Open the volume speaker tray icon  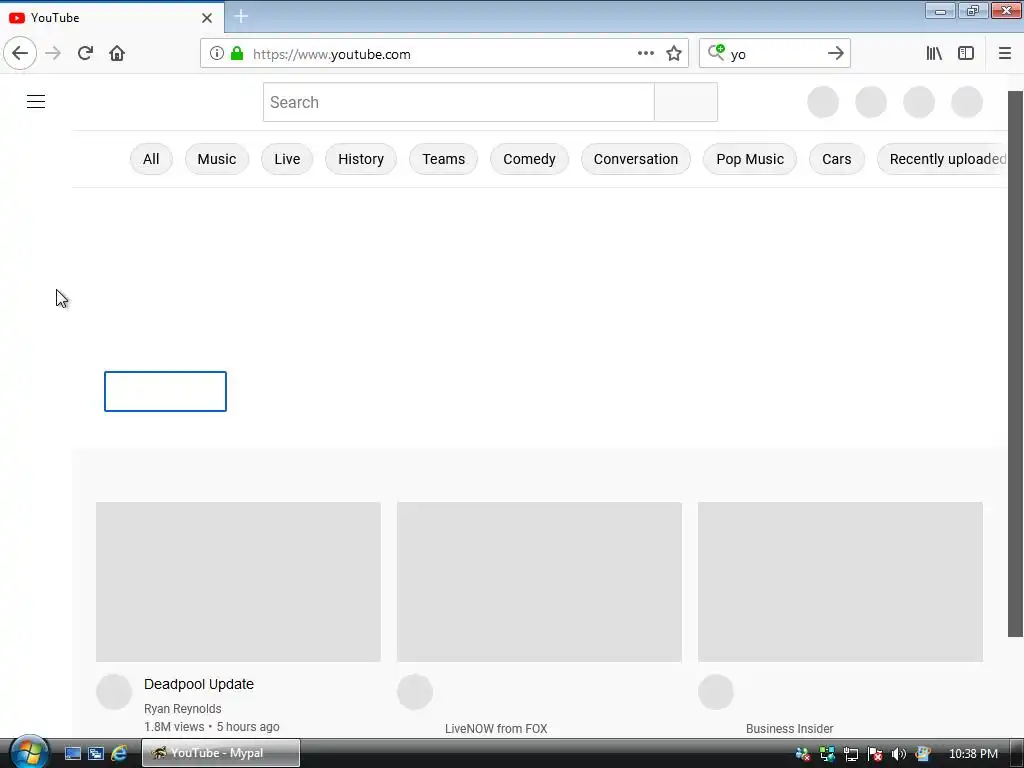pyautogui.click(x=899, y=754)
